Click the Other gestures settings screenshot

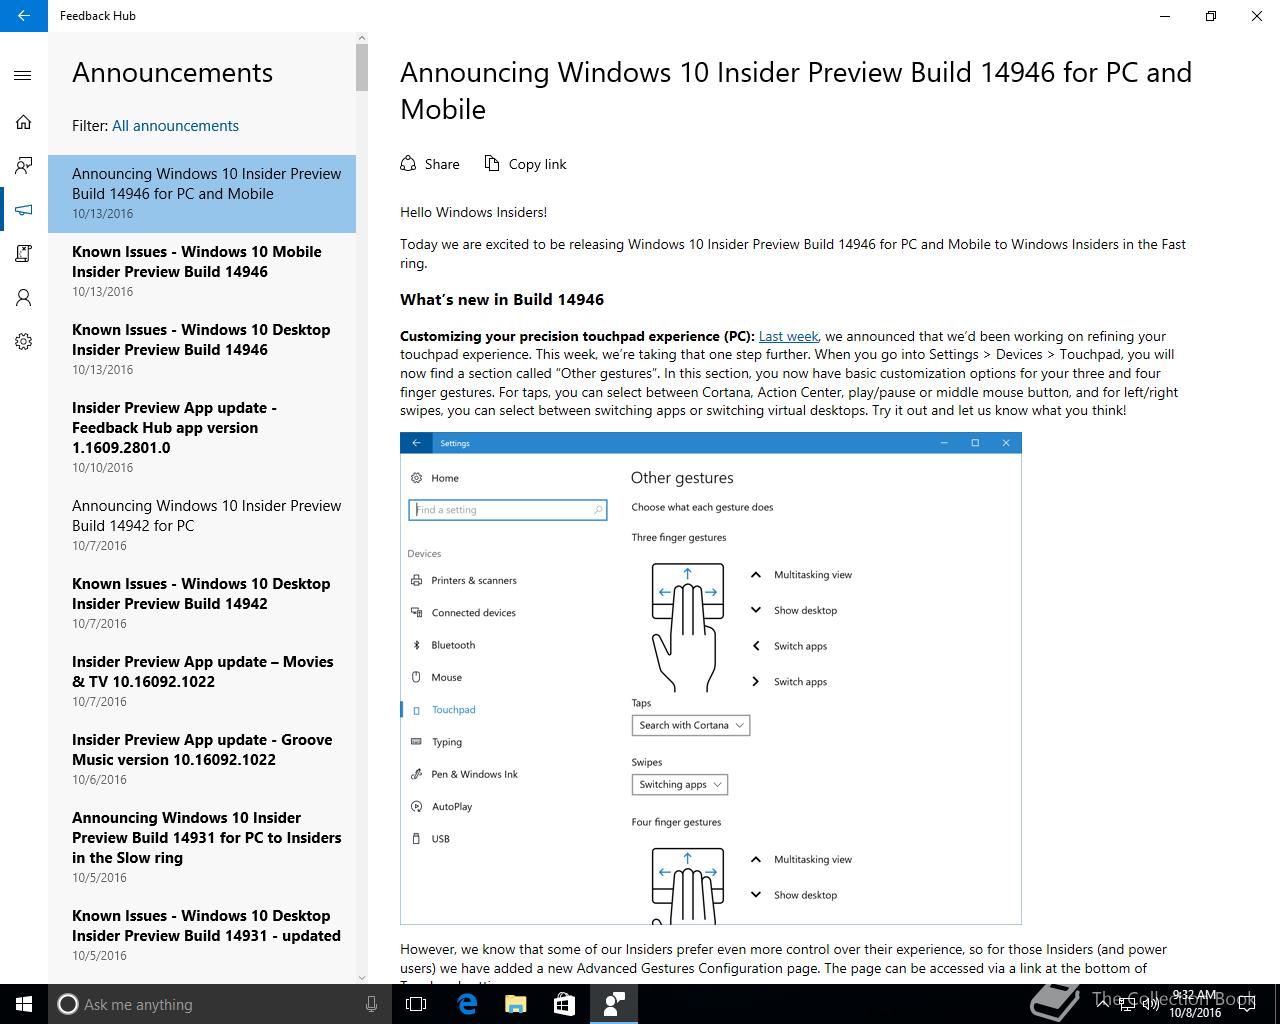pyautogui.click(x=711, y=679)
